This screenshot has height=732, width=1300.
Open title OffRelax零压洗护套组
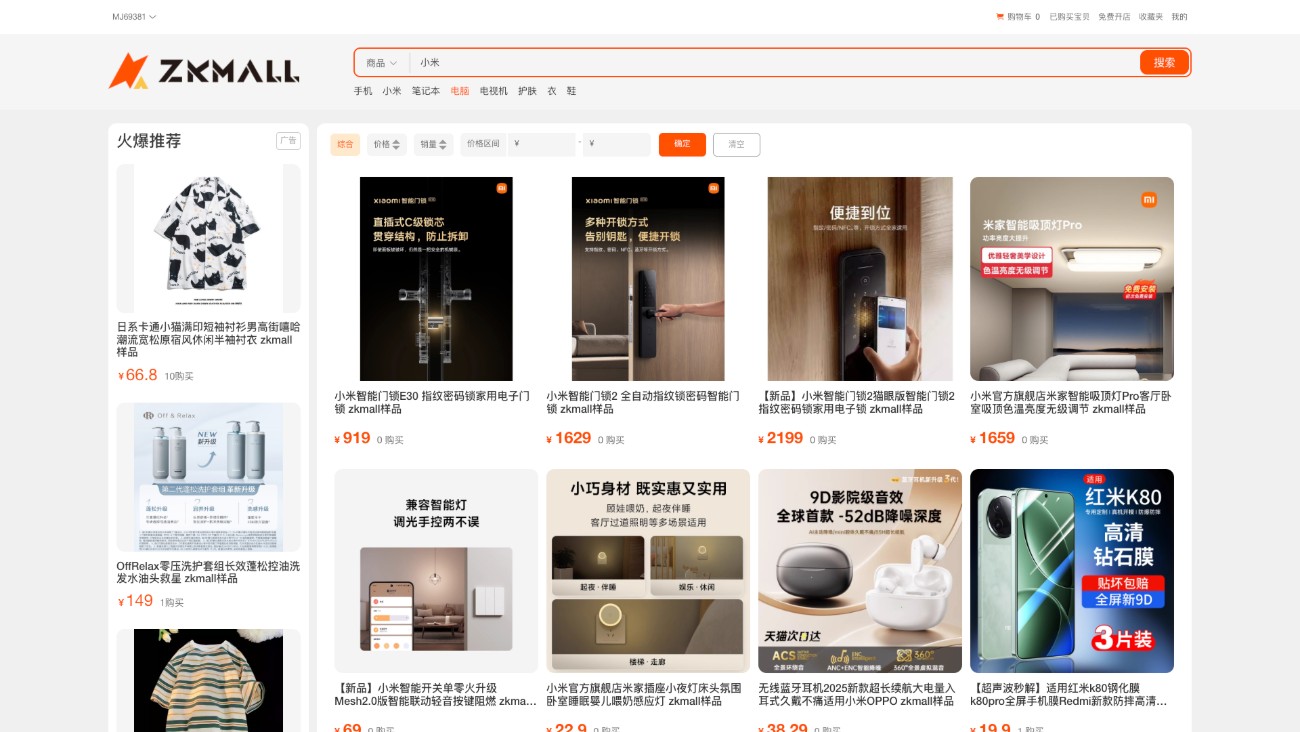click(x=208, y=572)
